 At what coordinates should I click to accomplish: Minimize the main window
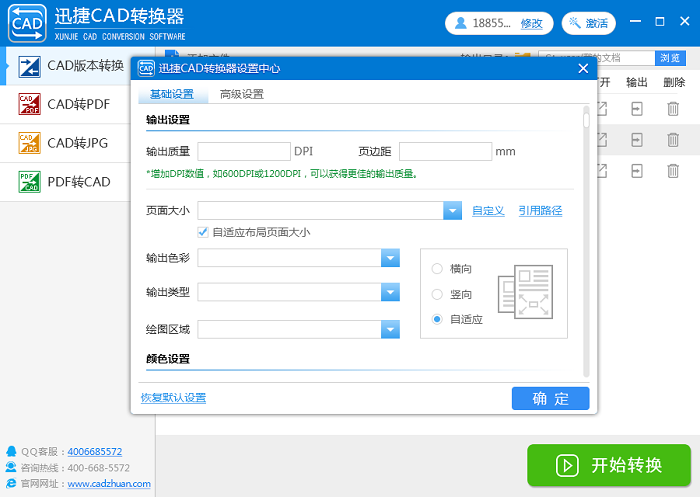(x=635, y=21)
